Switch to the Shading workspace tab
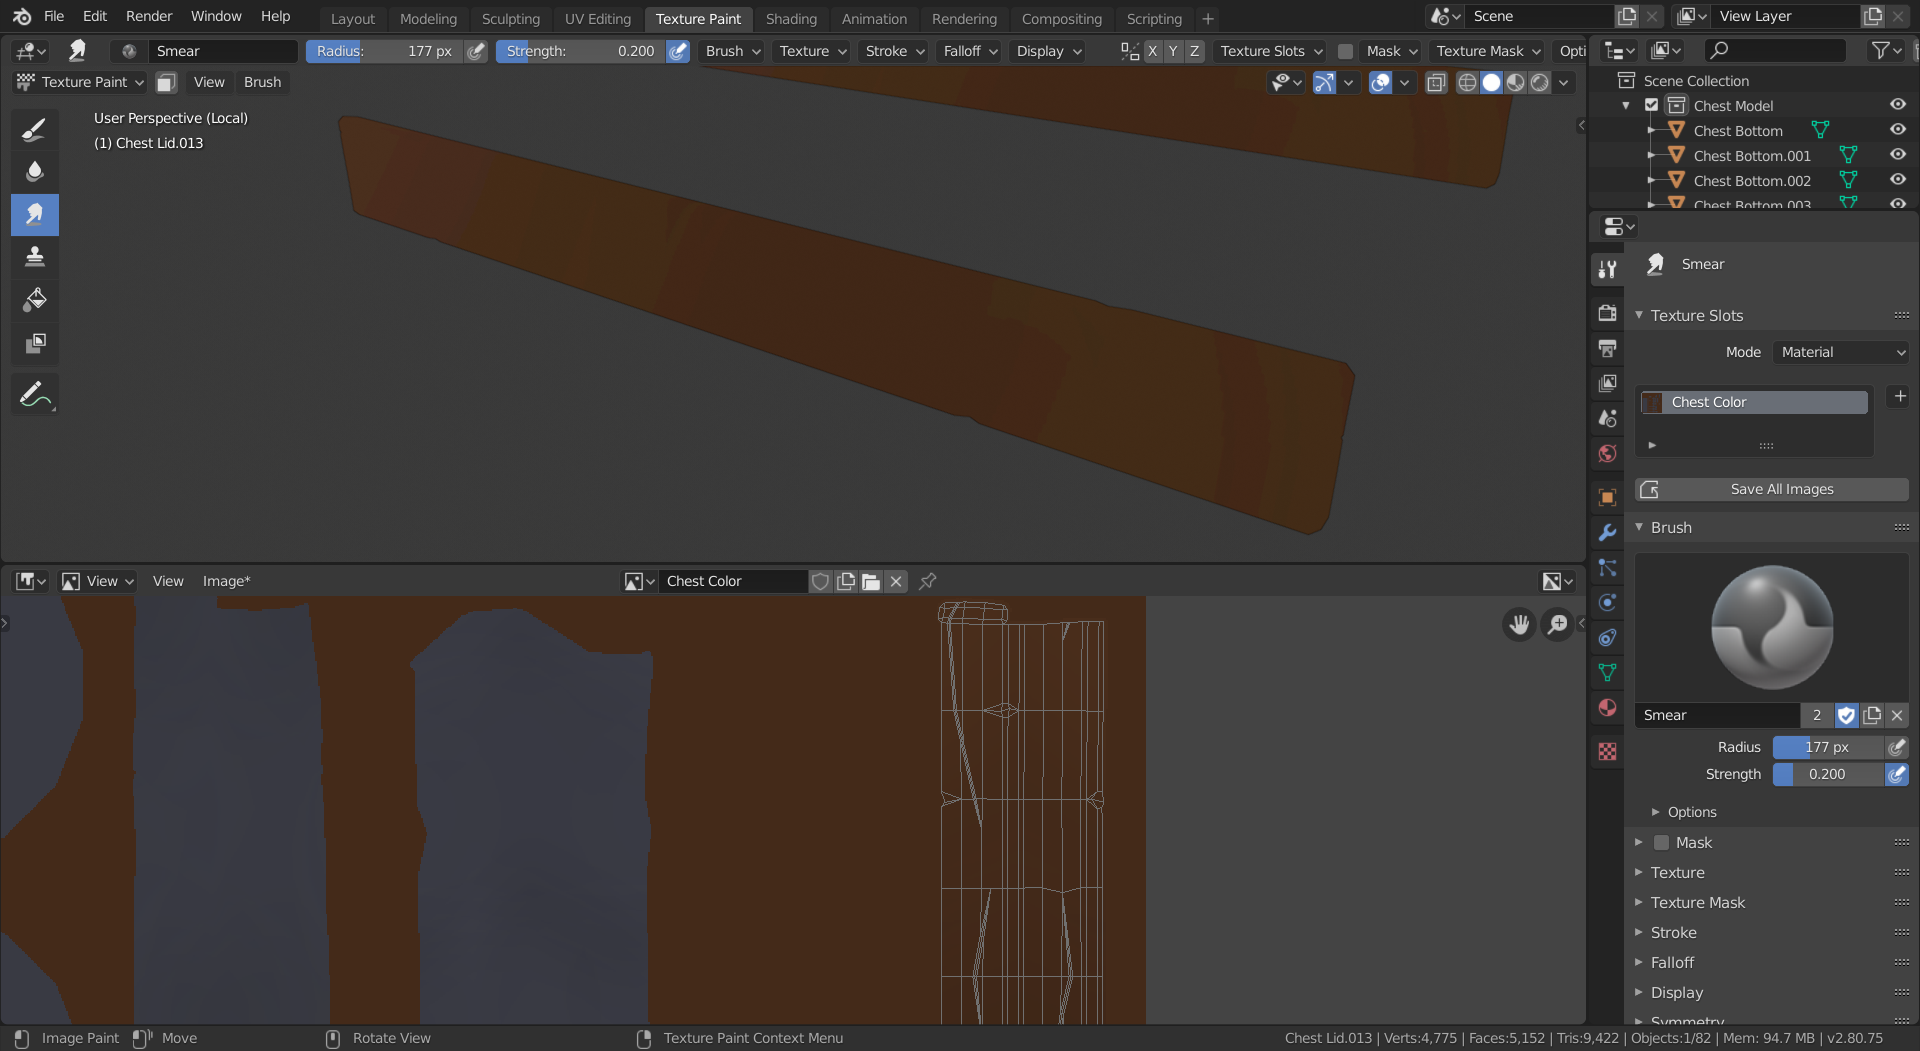This screenshot has width=1920, height=1051. (x=790, y=18)
